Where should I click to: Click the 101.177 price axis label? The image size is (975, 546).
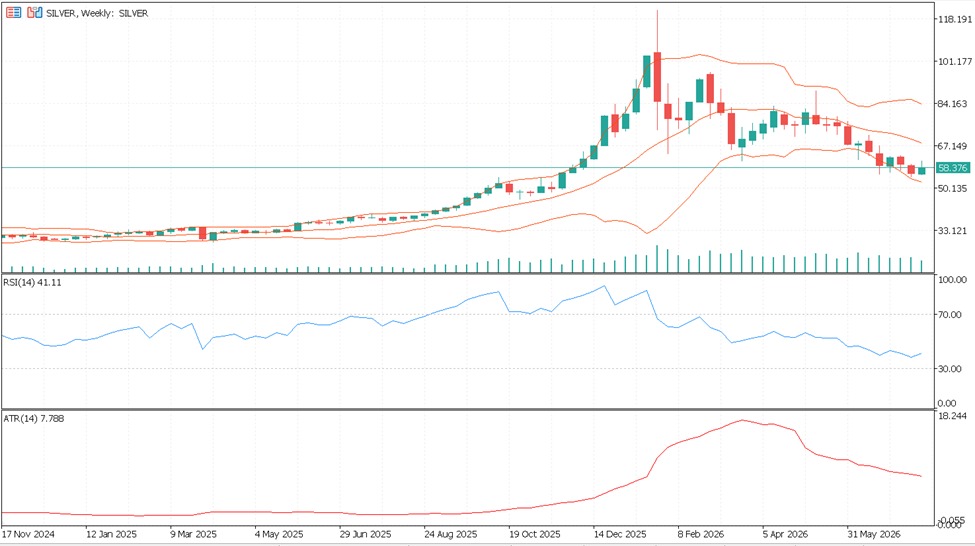pyautogui.click(x=954, y=62)
